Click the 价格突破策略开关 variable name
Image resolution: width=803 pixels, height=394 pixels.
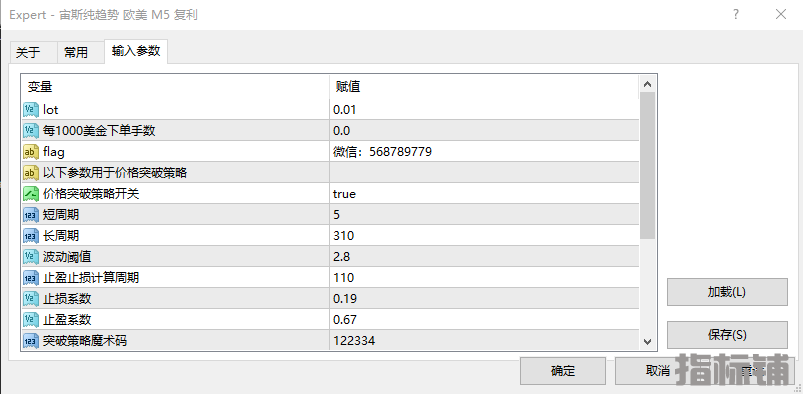(91, 194)
